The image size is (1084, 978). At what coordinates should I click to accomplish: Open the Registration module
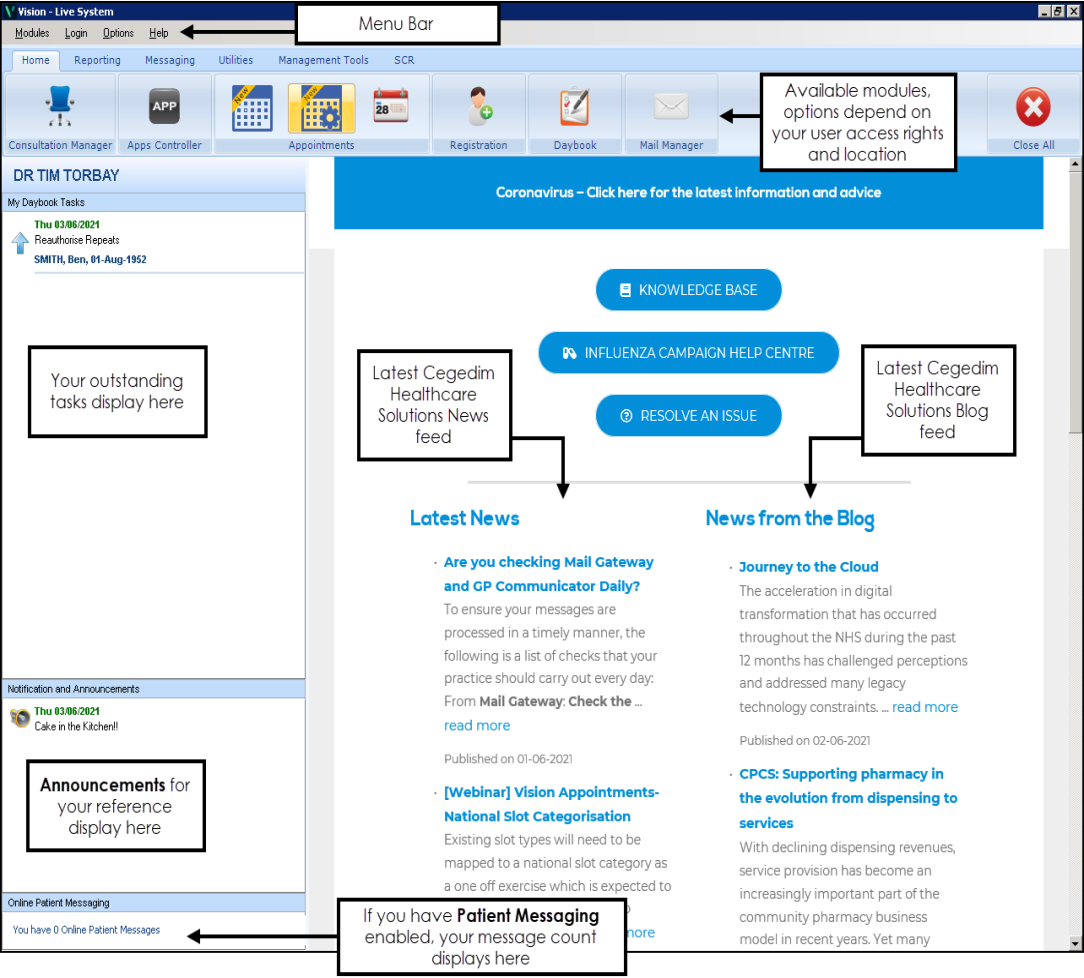(x=478, y=114)
